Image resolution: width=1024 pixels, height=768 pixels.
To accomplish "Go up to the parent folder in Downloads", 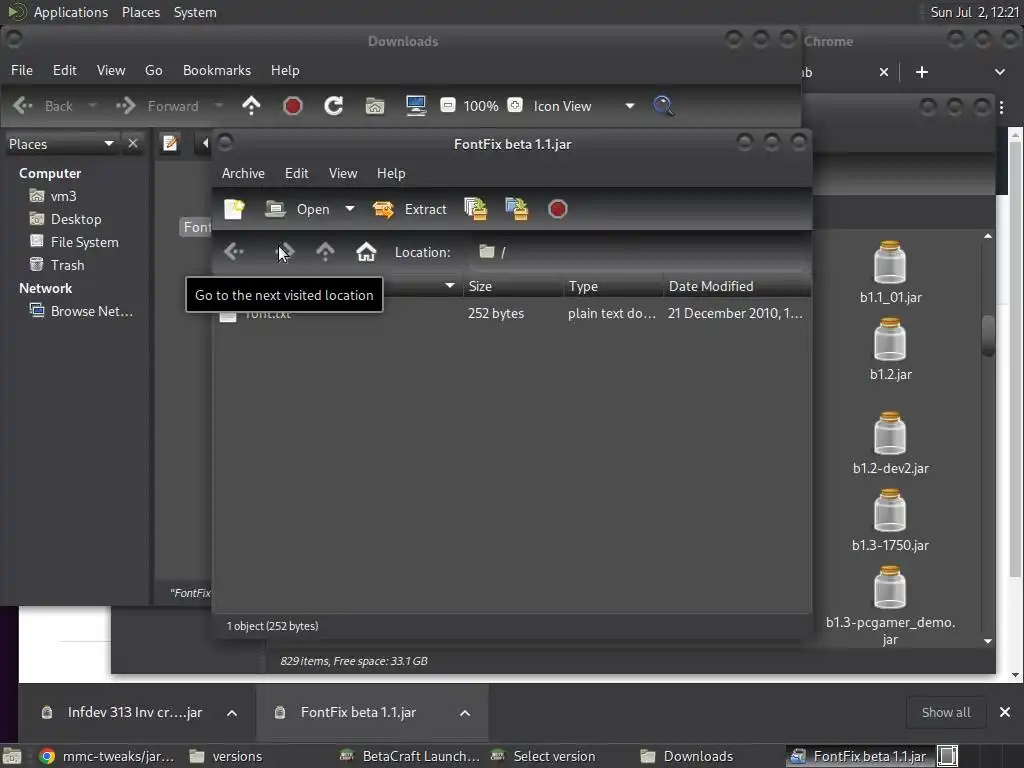I will (251, 105).
